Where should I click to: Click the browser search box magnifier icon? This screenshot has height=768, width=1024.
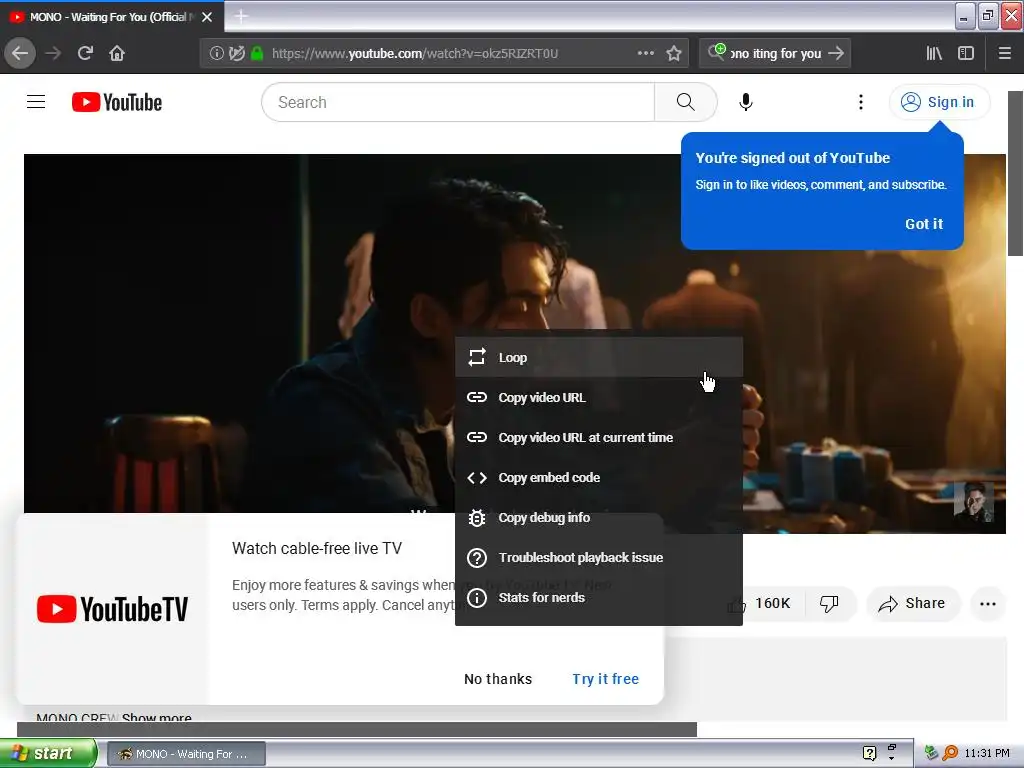pos(716,52)
